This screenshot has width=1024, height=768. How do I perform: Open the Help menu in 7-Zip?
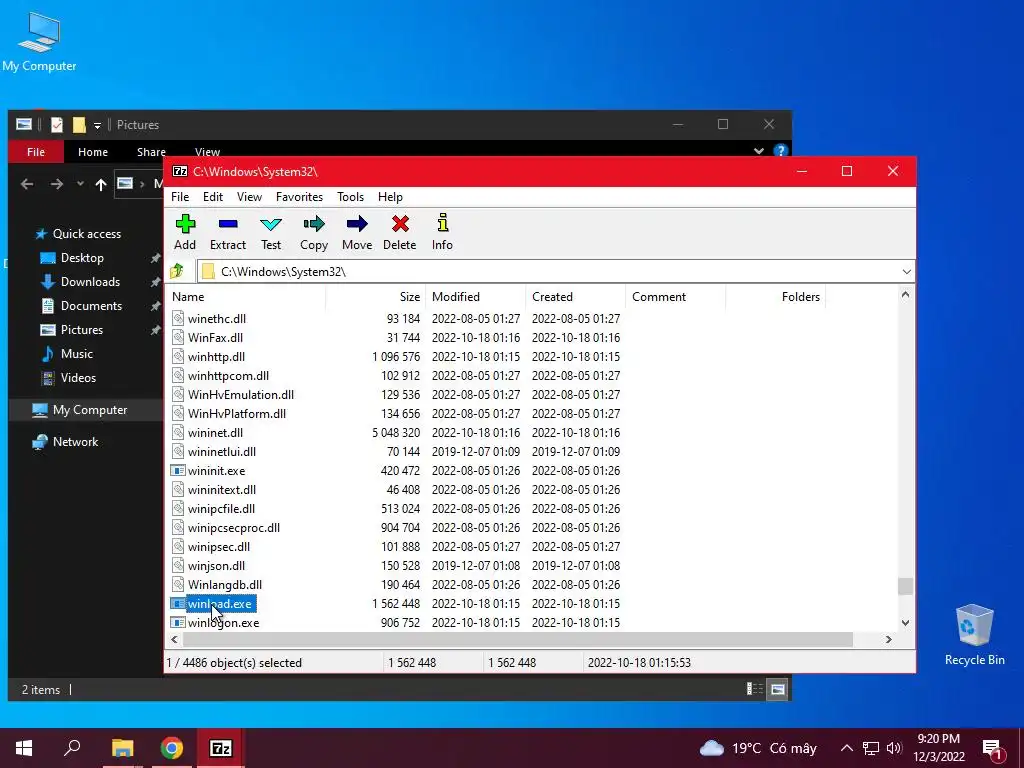[x=390, y=197]
